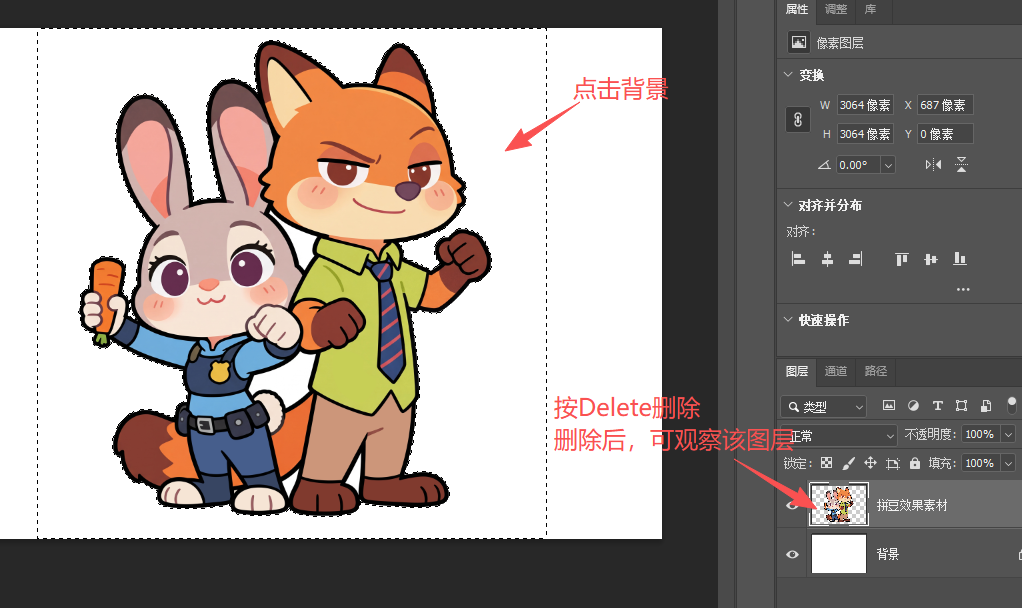Lock all layer attributes with the padlock
The width and height of the screenshot is (1022, 608).
[915, 463]
